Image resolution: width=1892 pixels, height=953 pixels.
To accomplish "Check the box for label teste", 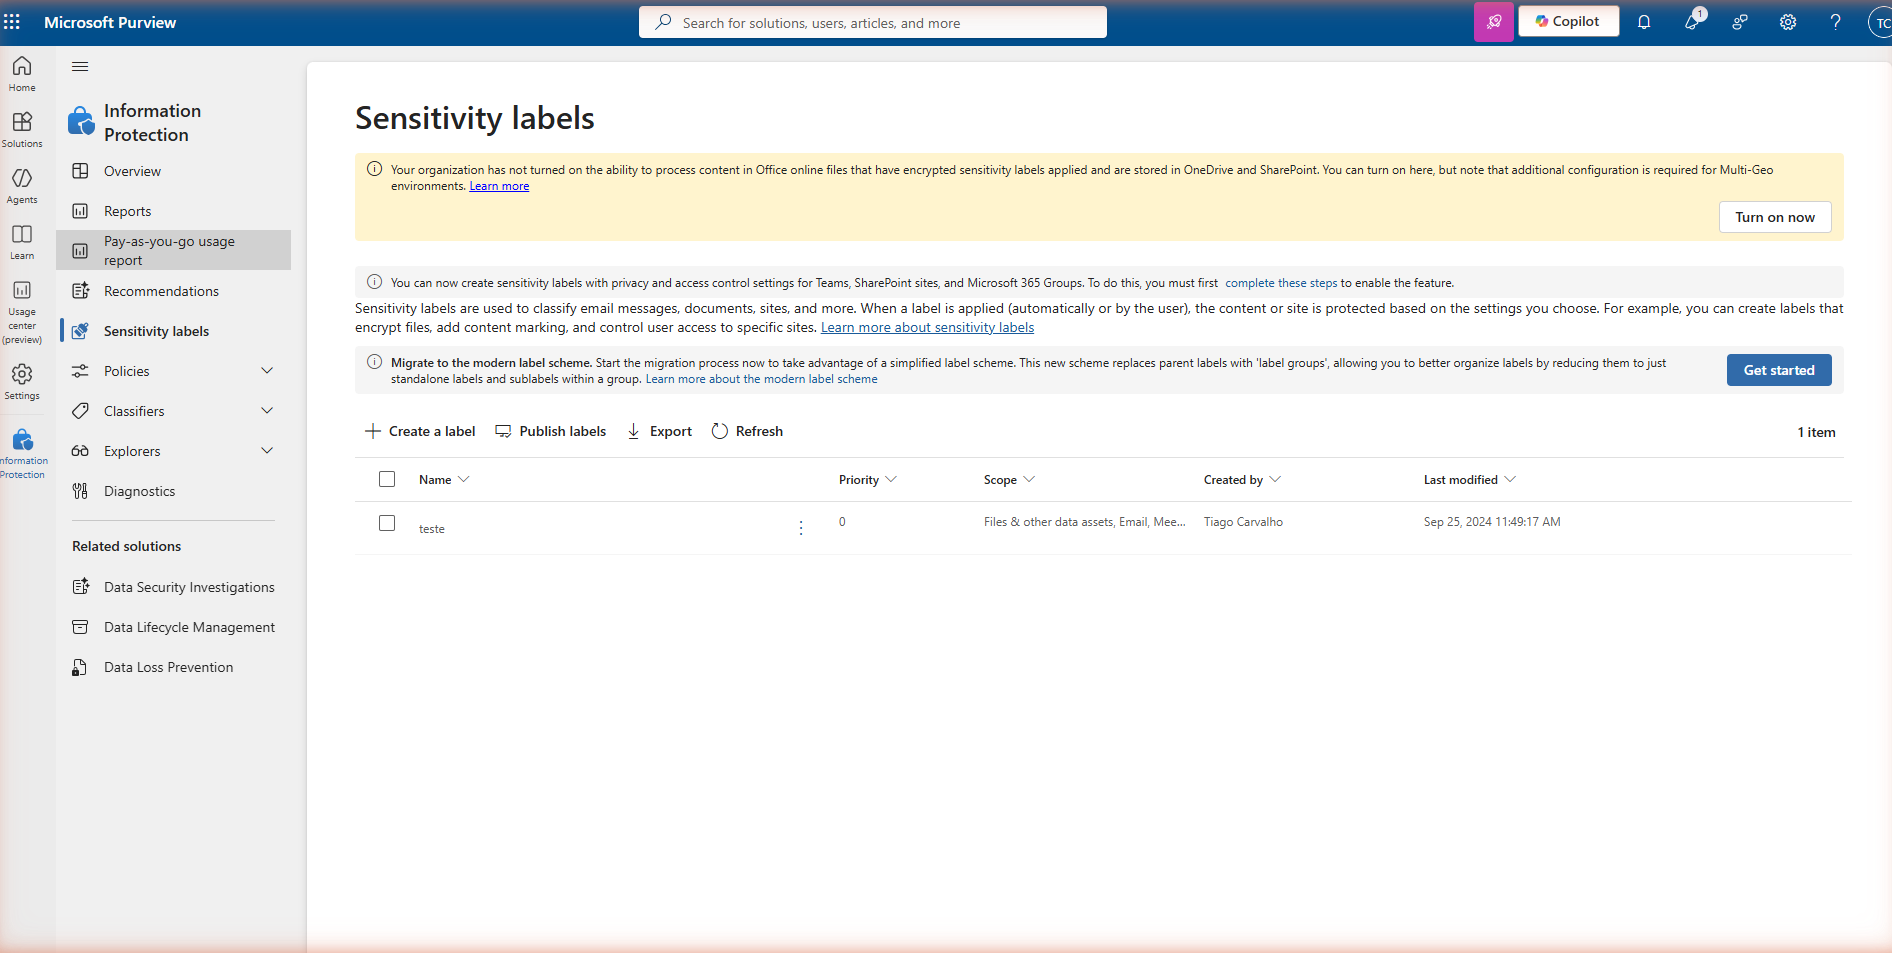I will point(387,523).
